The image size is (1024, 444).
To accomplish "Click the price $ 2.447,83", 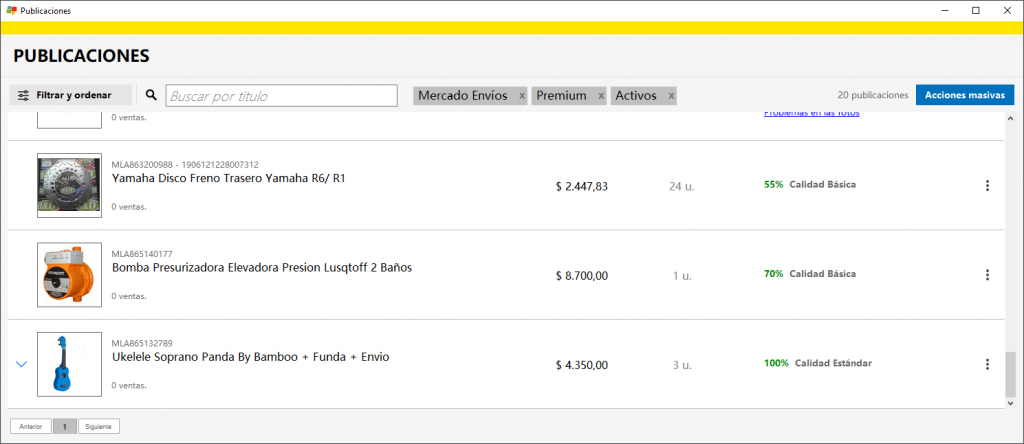I will coord(582,187).
